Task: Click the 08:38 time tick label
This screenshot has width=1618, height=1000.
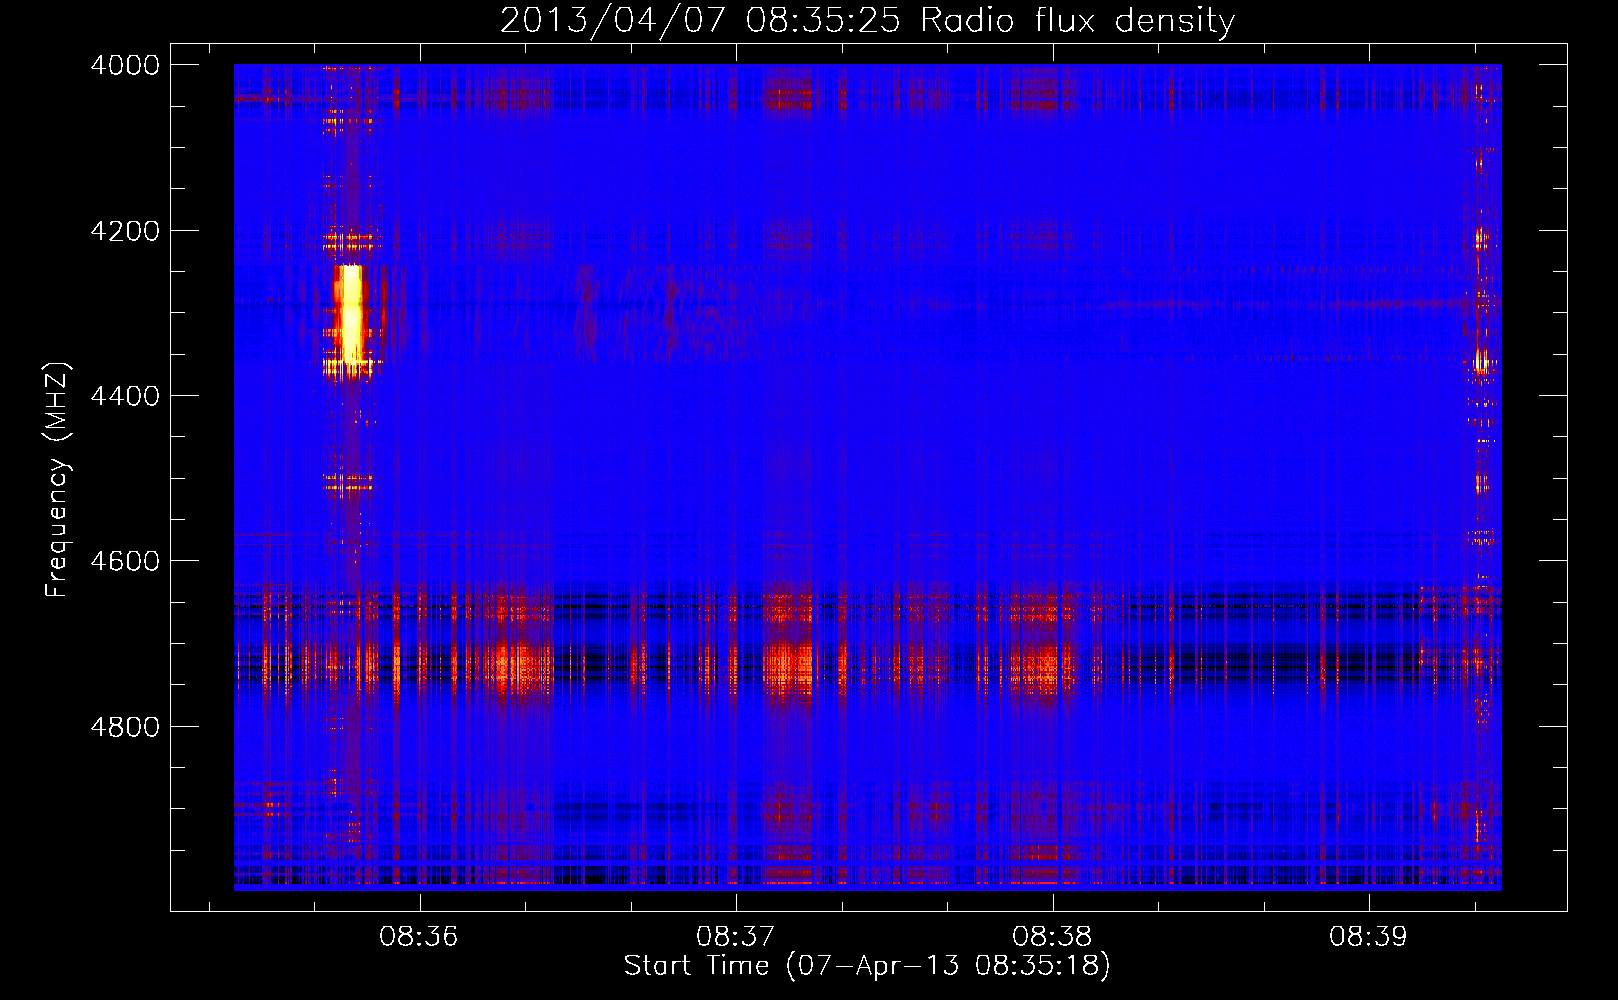Action: click(x=1052, y=937)
